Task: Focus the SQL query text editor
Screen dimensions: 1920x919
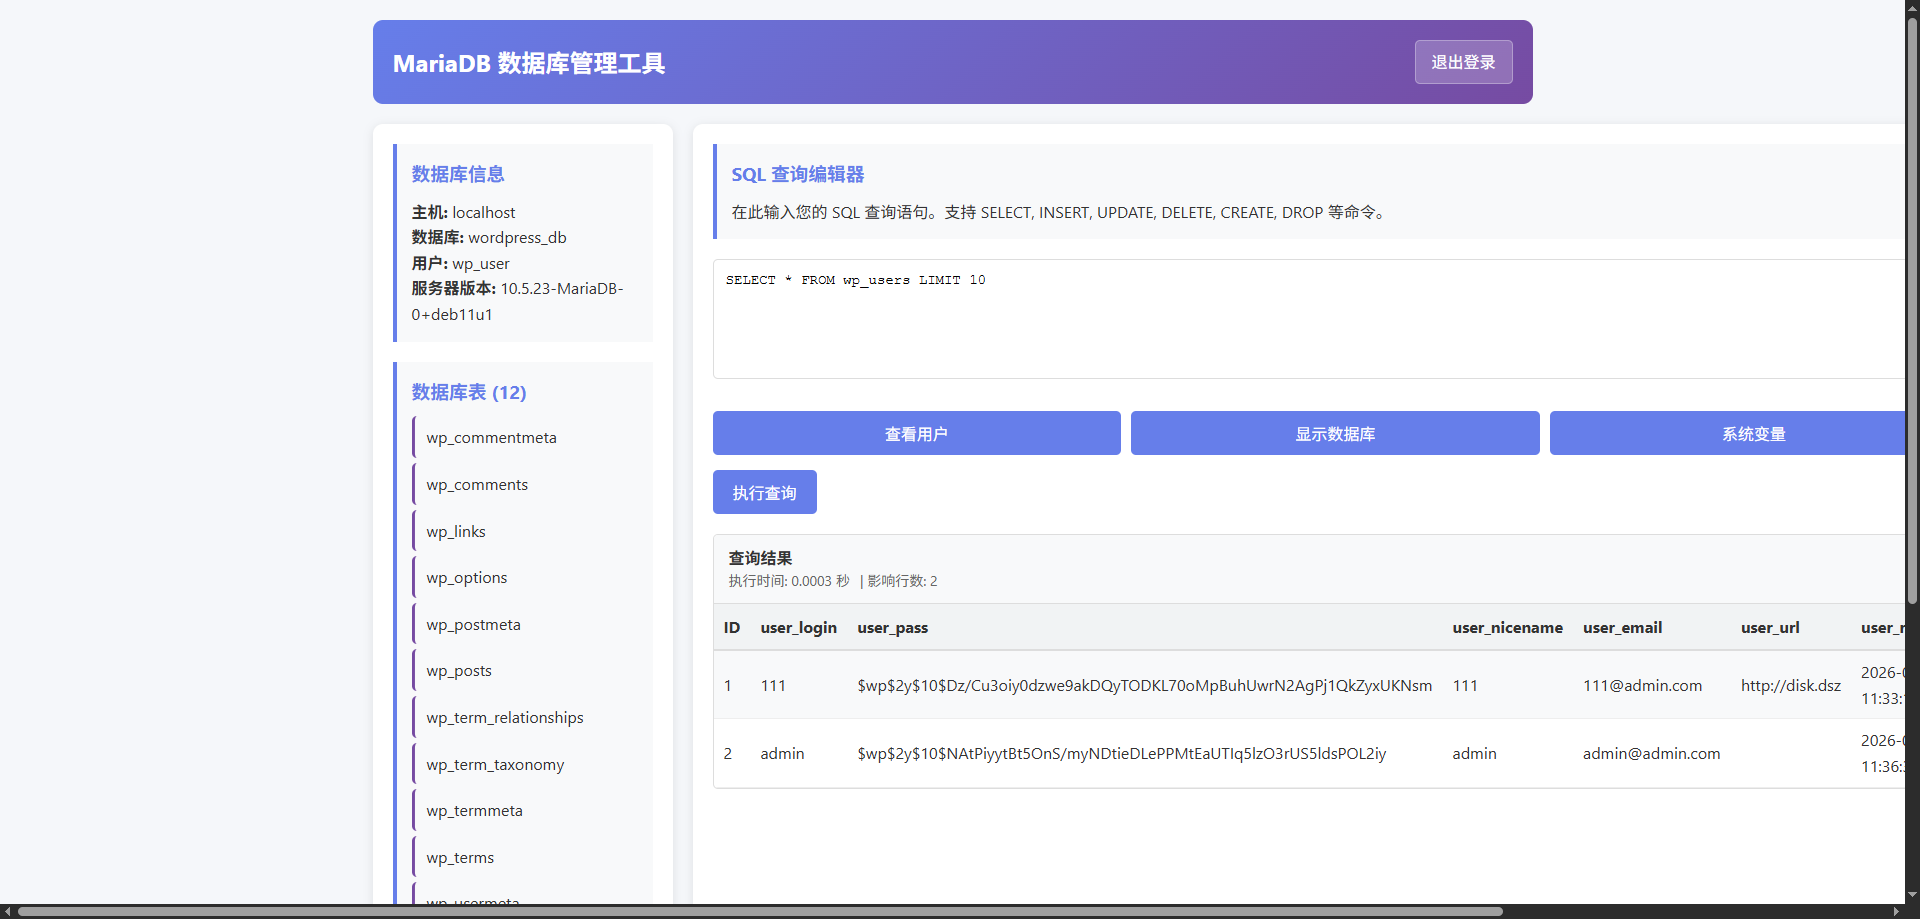Action: coord(1300,319)
